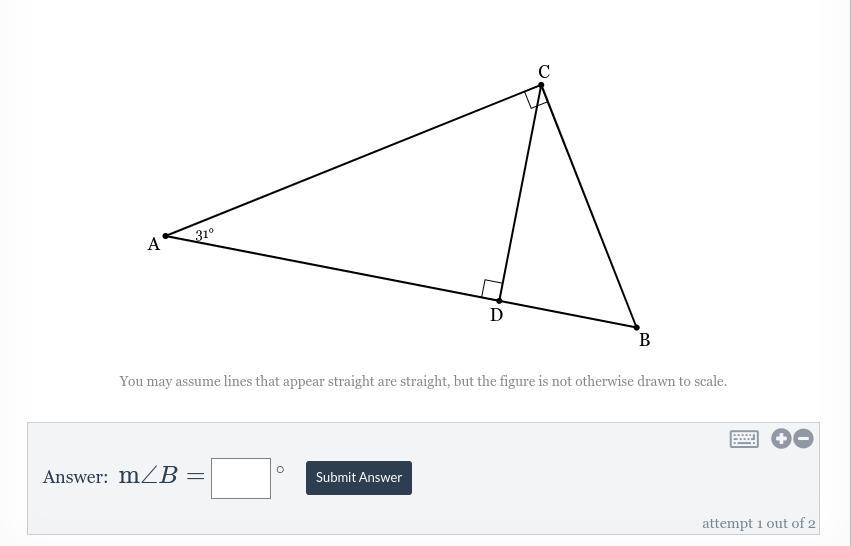Select vertex point C at the top
Image resolution: width=851 pixels, height=546 pixels.
point(541,85)
